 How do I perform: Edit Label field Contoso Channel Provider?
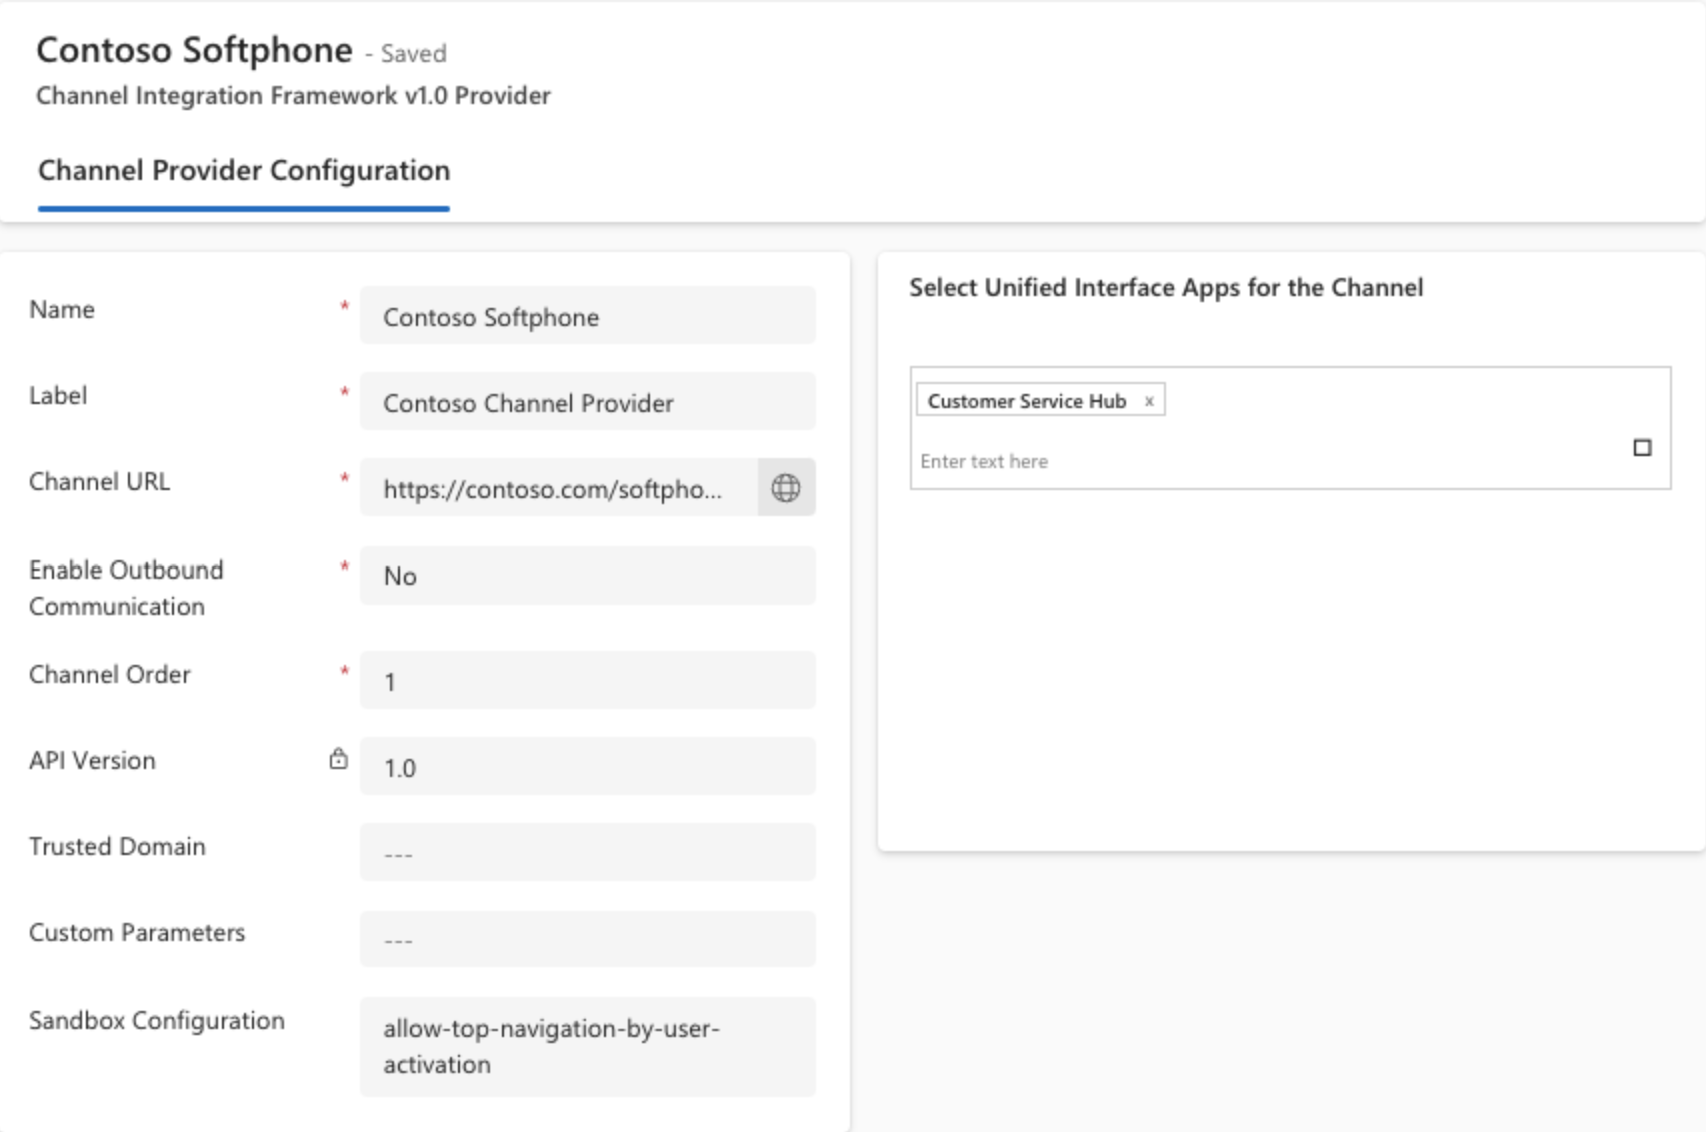point(588,402)
